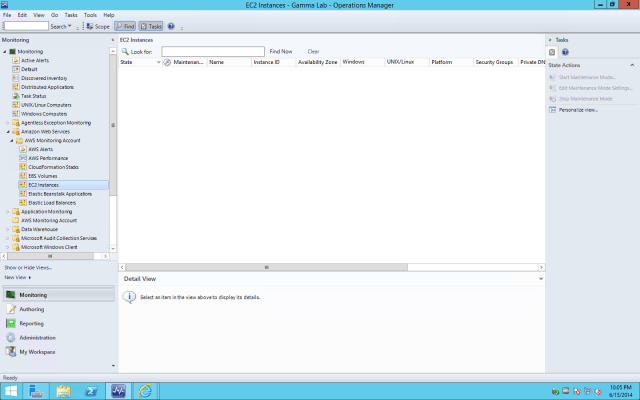Image resolution: width=640 pixels, height=400 pixels.
Task: Select the Task Status icon
Action: pos(16,96)
